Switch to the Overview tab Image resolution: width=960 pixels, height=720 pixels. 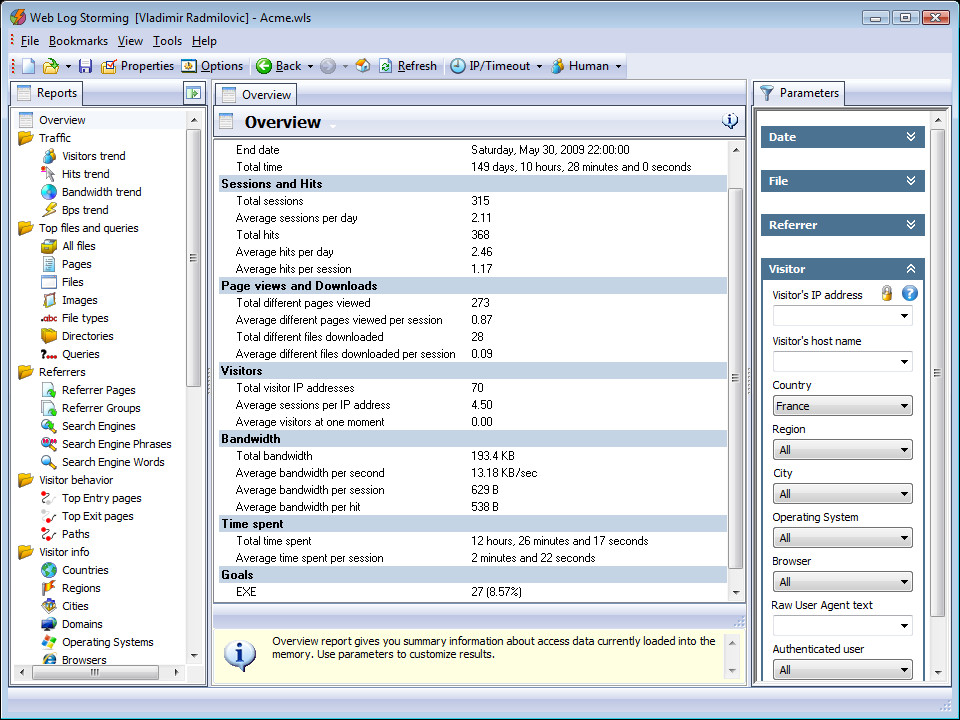(x=256, y=95)
